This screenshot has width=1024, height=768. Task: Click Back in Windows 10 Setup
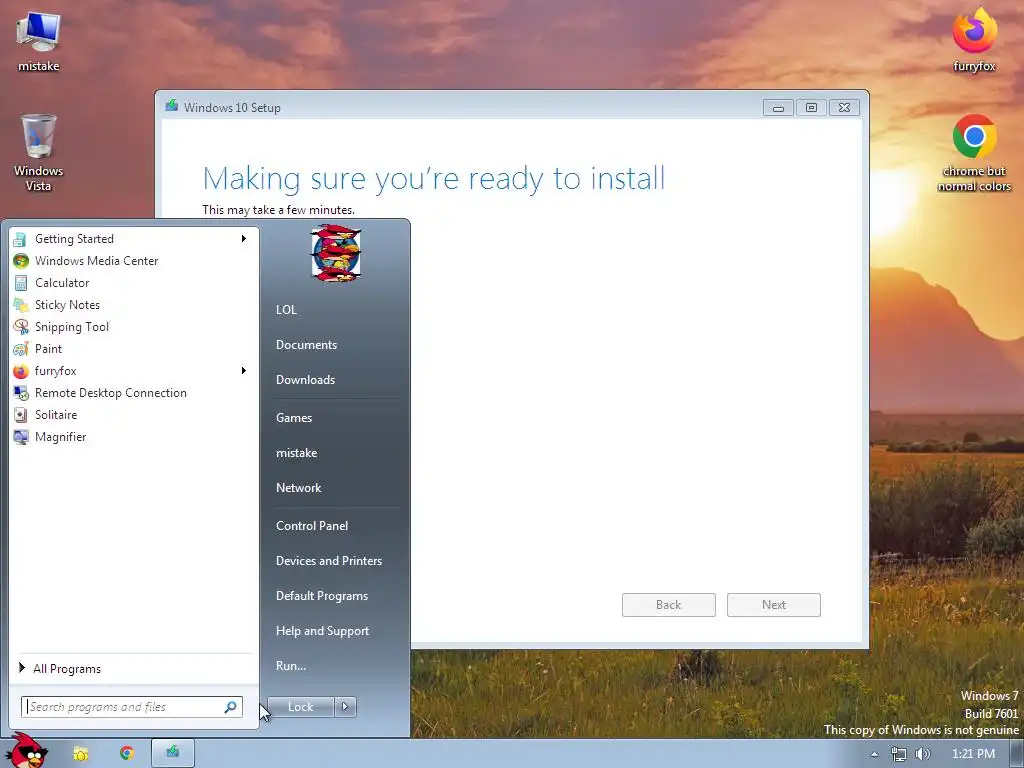pos(669,605)
